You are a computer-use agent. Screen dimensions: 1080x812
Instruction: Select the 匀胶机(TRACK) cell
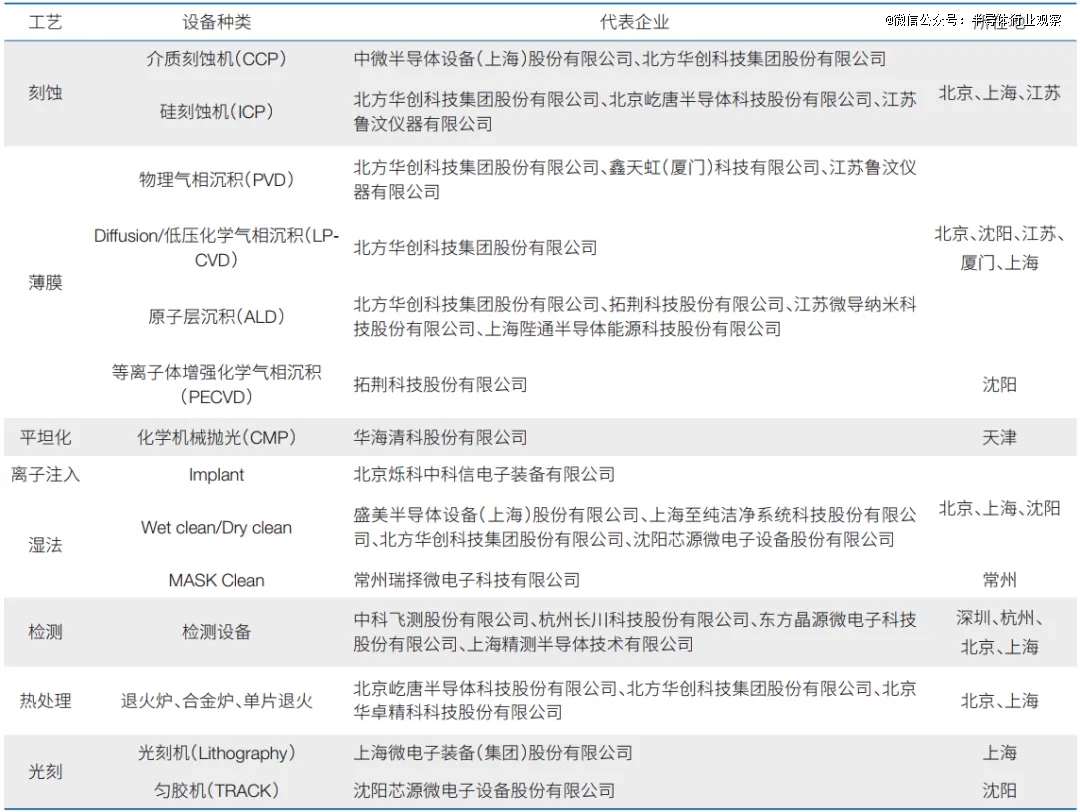[x=216, y=790]
